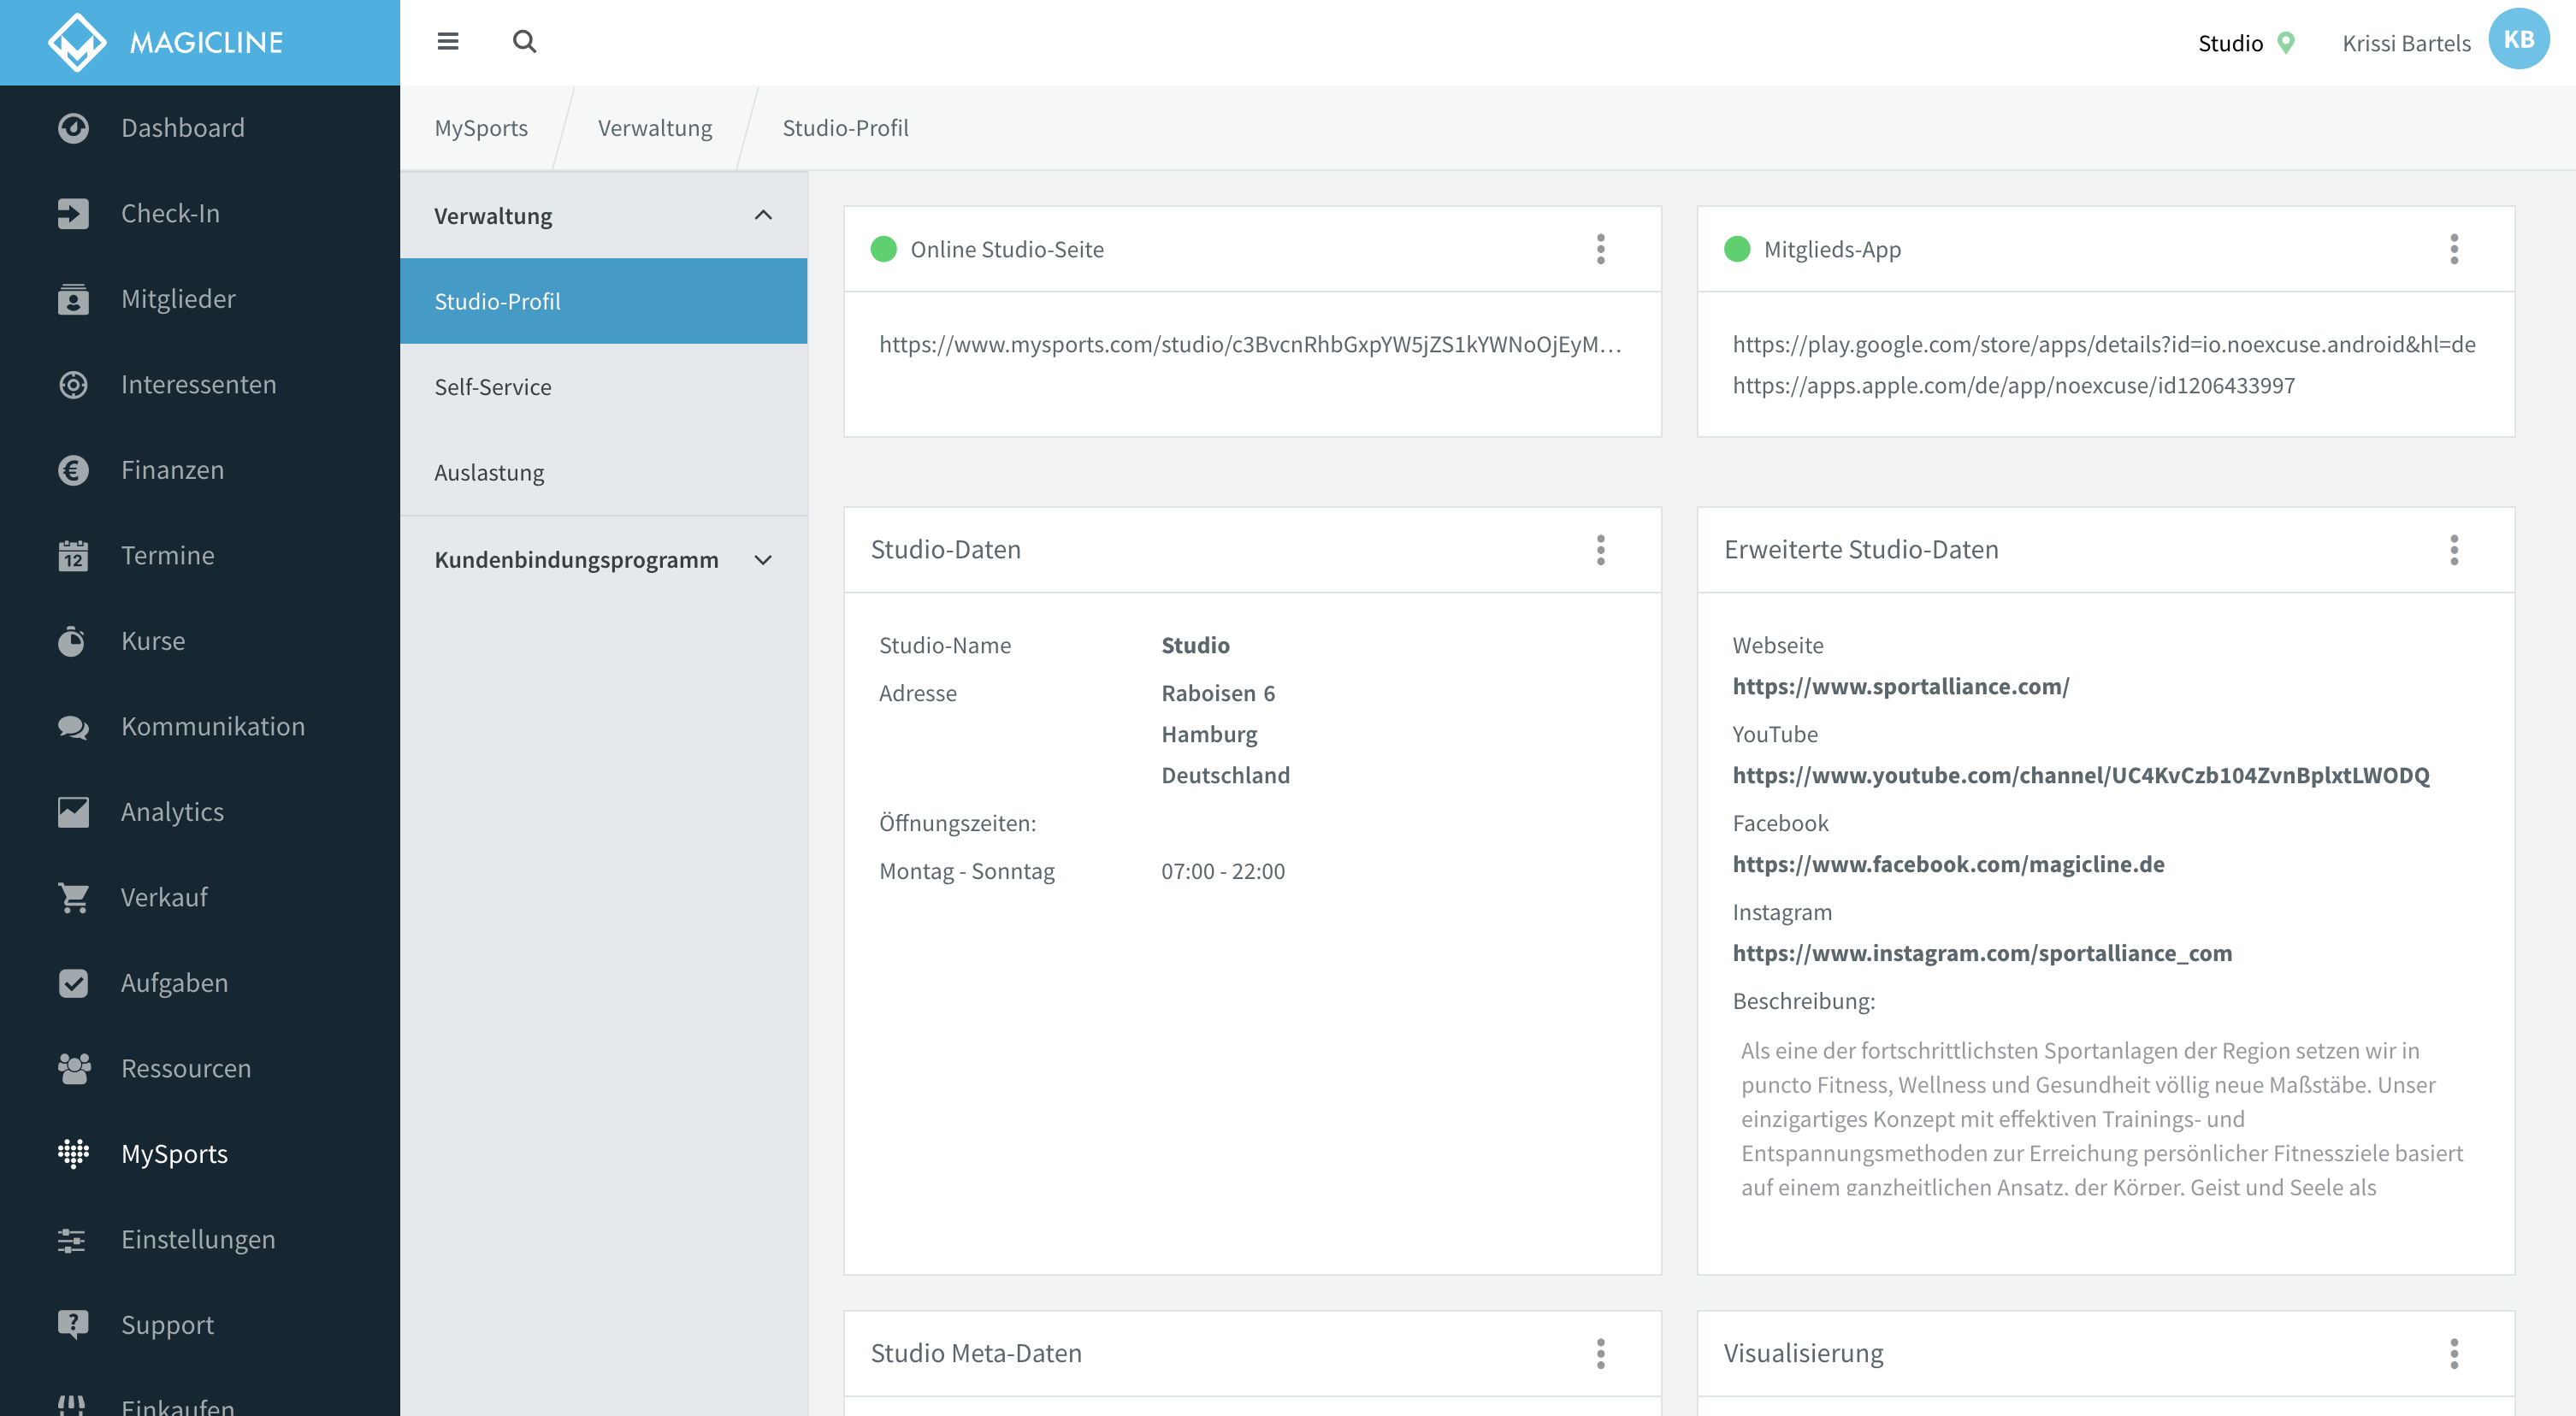Go to Dashboard in sidebar
This screenshot has height=1416, width=2576.
(200, 128)
